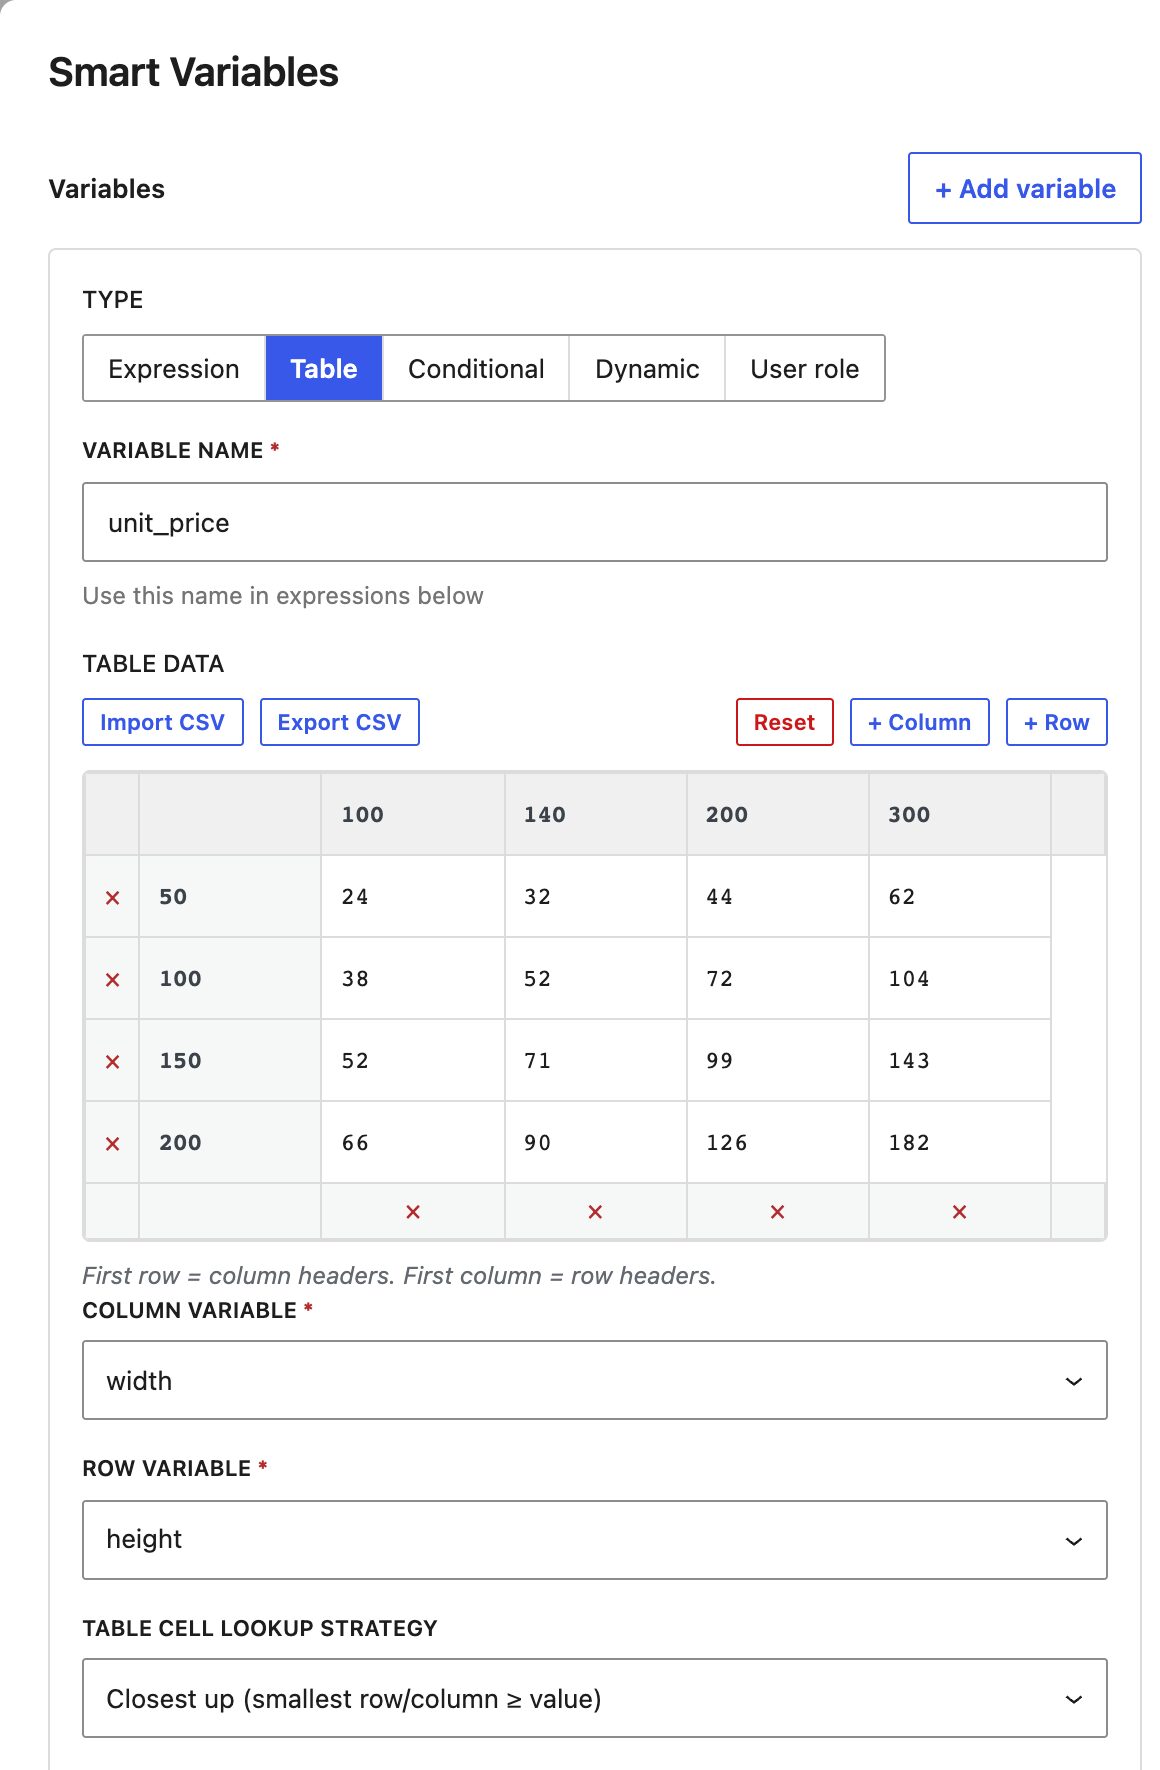Click the Add variable button
Viewport: 1160px width, 1770px height.
pos(1025,188)
